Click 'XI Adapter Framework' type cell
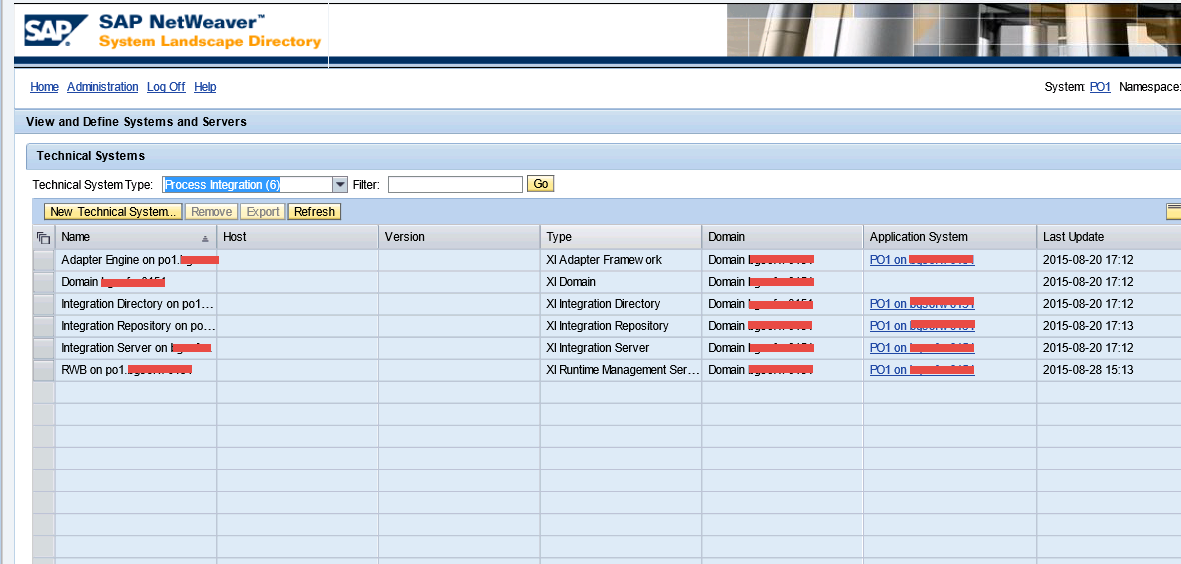 click(x=621, y=260)
